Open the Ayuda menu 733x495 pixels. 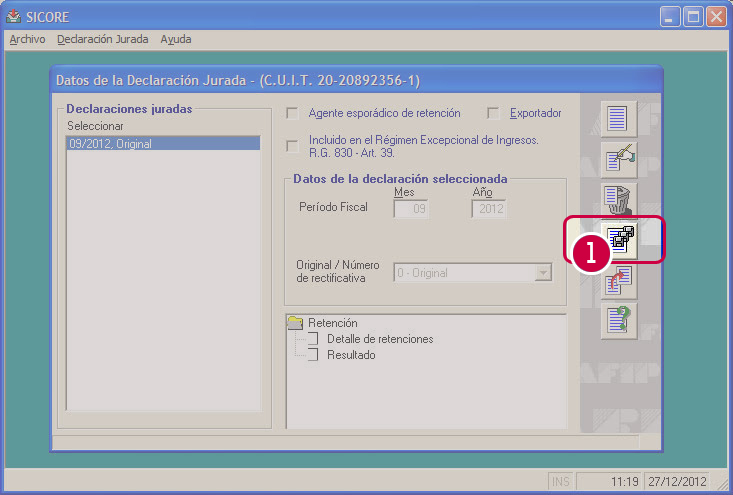click(176, 39)
